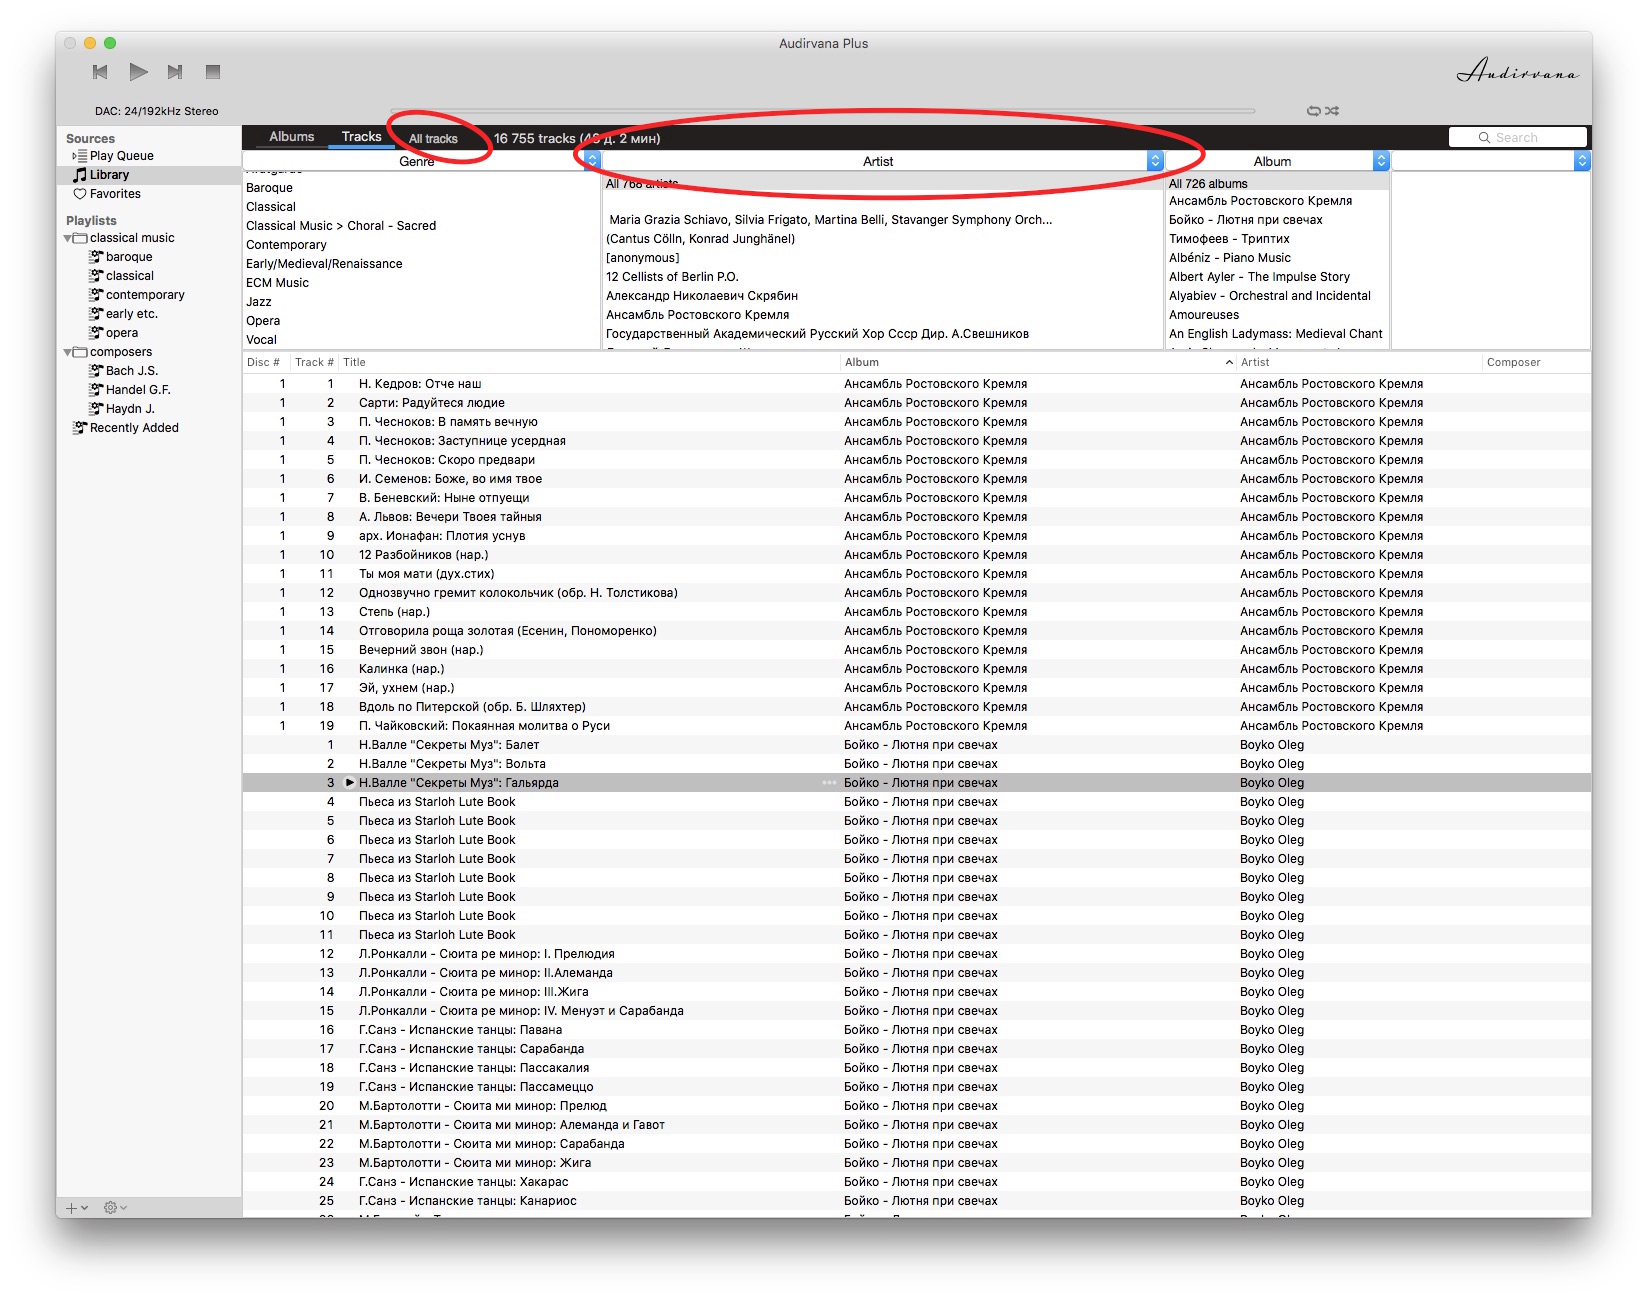
Task: Collapse the composers playlist folder
Action: pos(68,352)
